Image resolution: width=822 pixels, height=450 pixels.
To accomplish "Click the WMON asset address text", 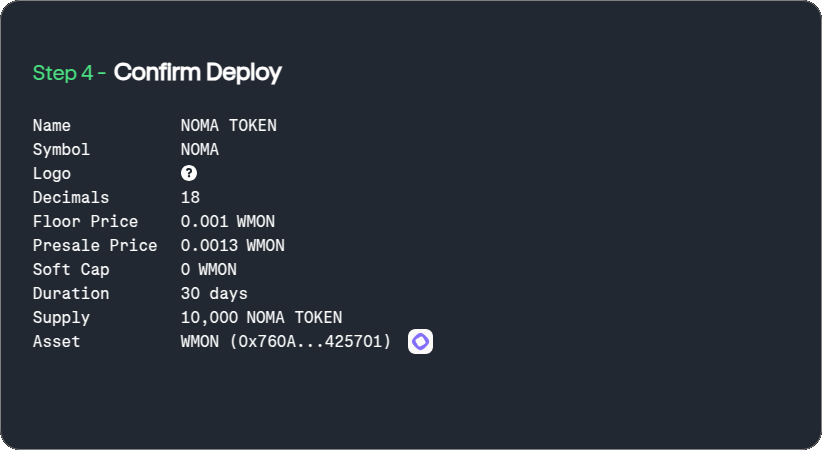I will coord(286,341).
